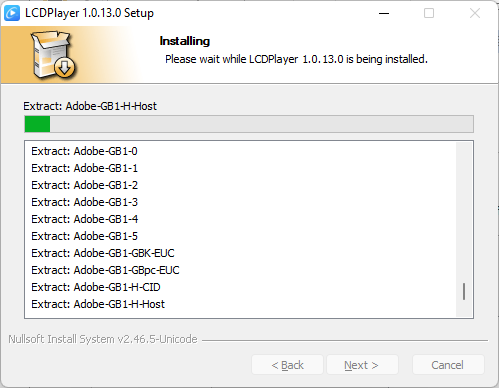This screenshot has width=499, height=388.
Task: Select log entry Extract: Adobe-GB1-1
Action: pos(84,168)
